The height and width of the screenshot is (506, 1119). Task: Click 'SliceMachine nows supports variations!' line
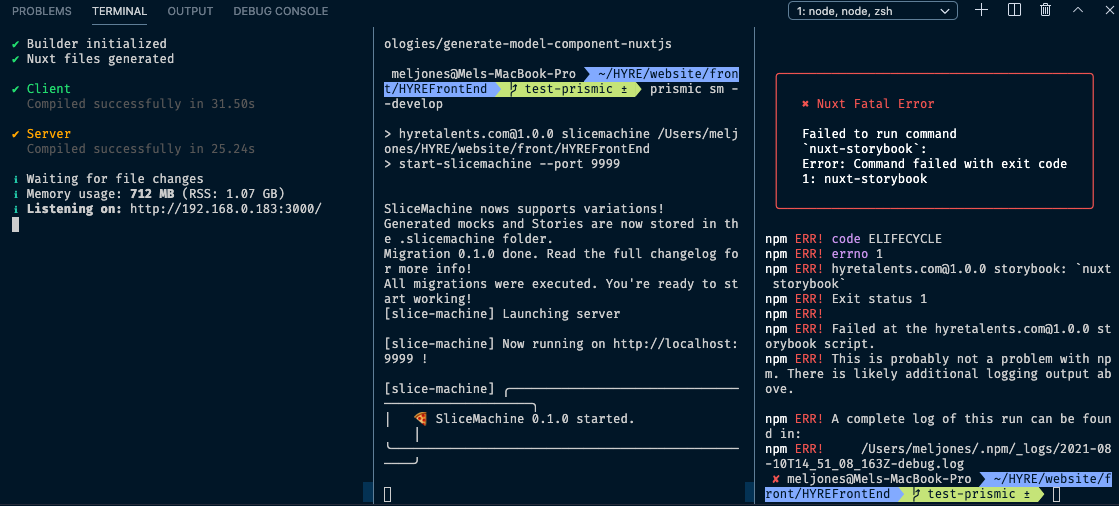[524, 209]
